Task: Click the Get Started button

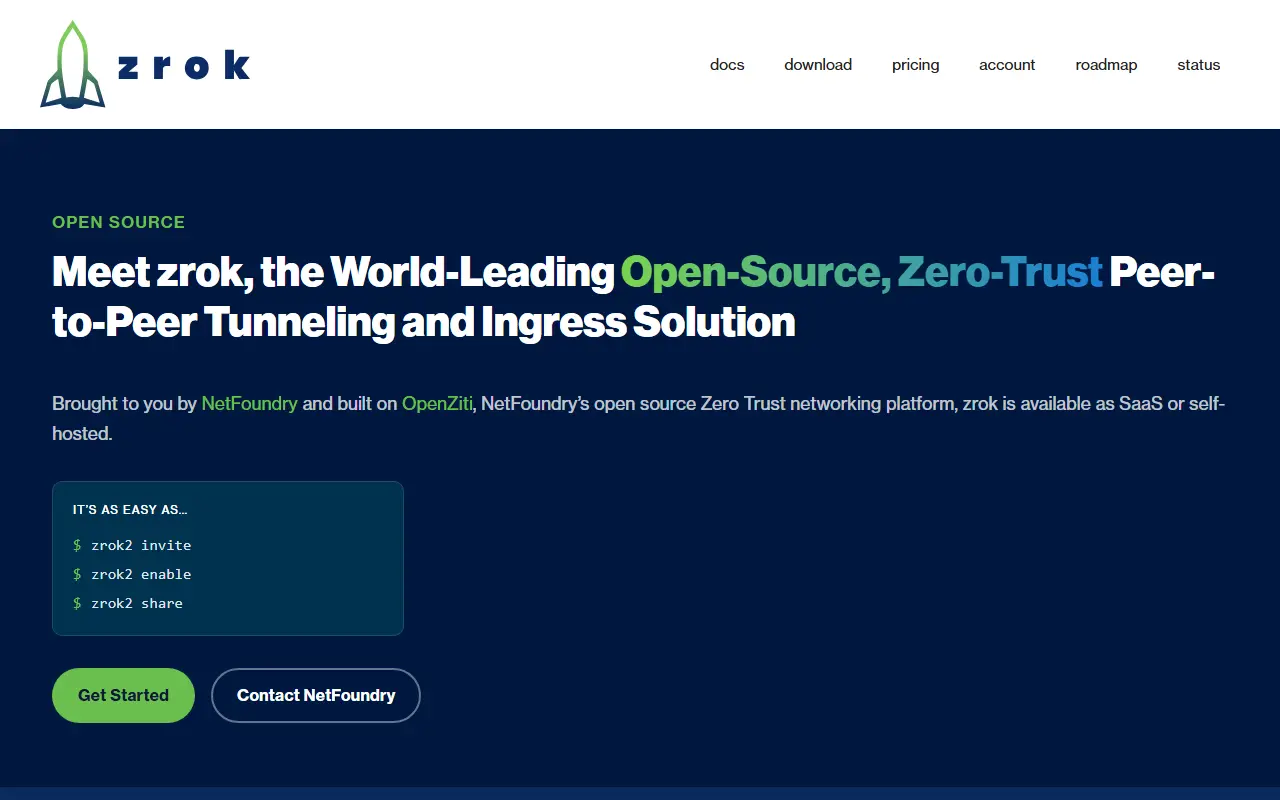Action: click(x=123, y=695)
